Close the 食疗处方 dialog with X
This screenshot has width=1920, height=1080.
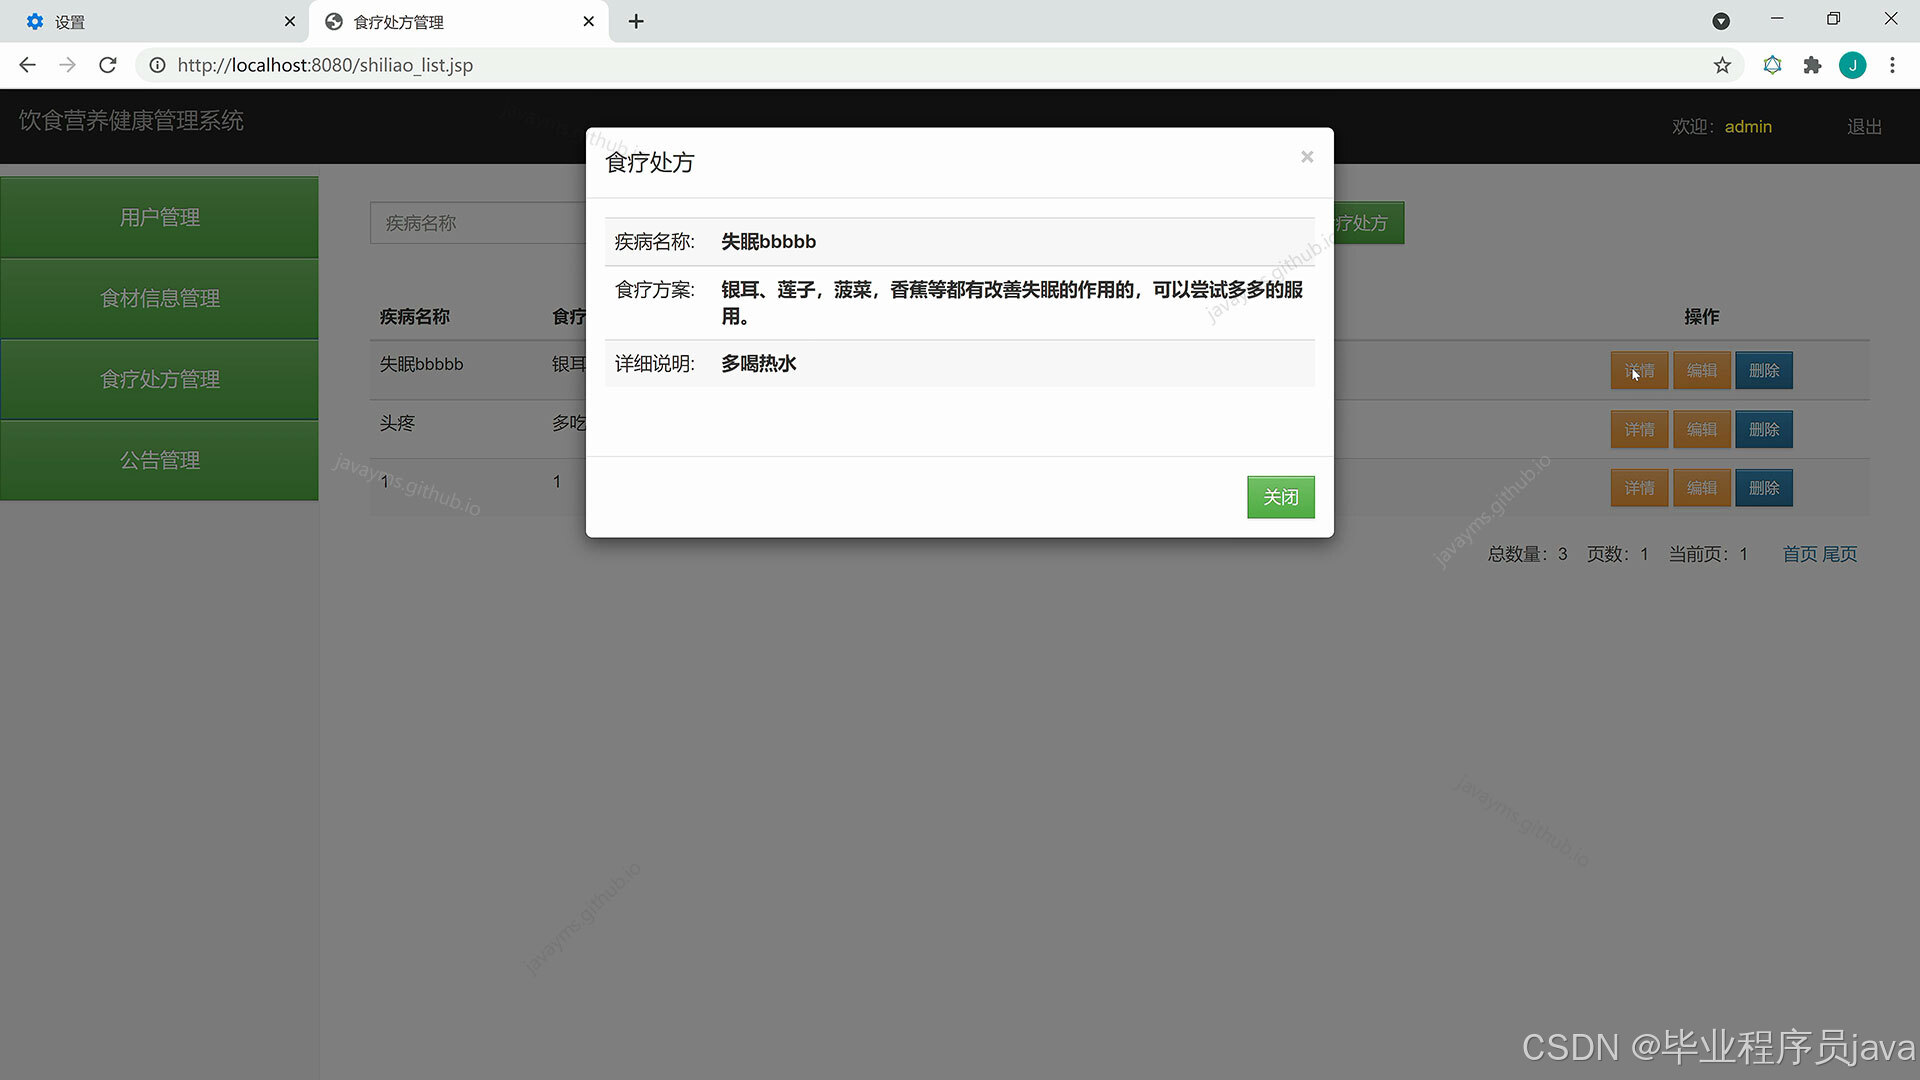1306,157
